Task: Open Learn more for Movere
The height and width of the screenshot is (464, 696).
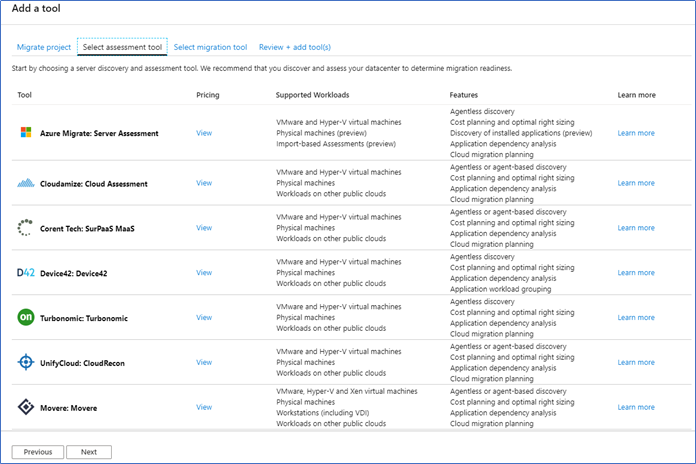Action: pos(636,407)
